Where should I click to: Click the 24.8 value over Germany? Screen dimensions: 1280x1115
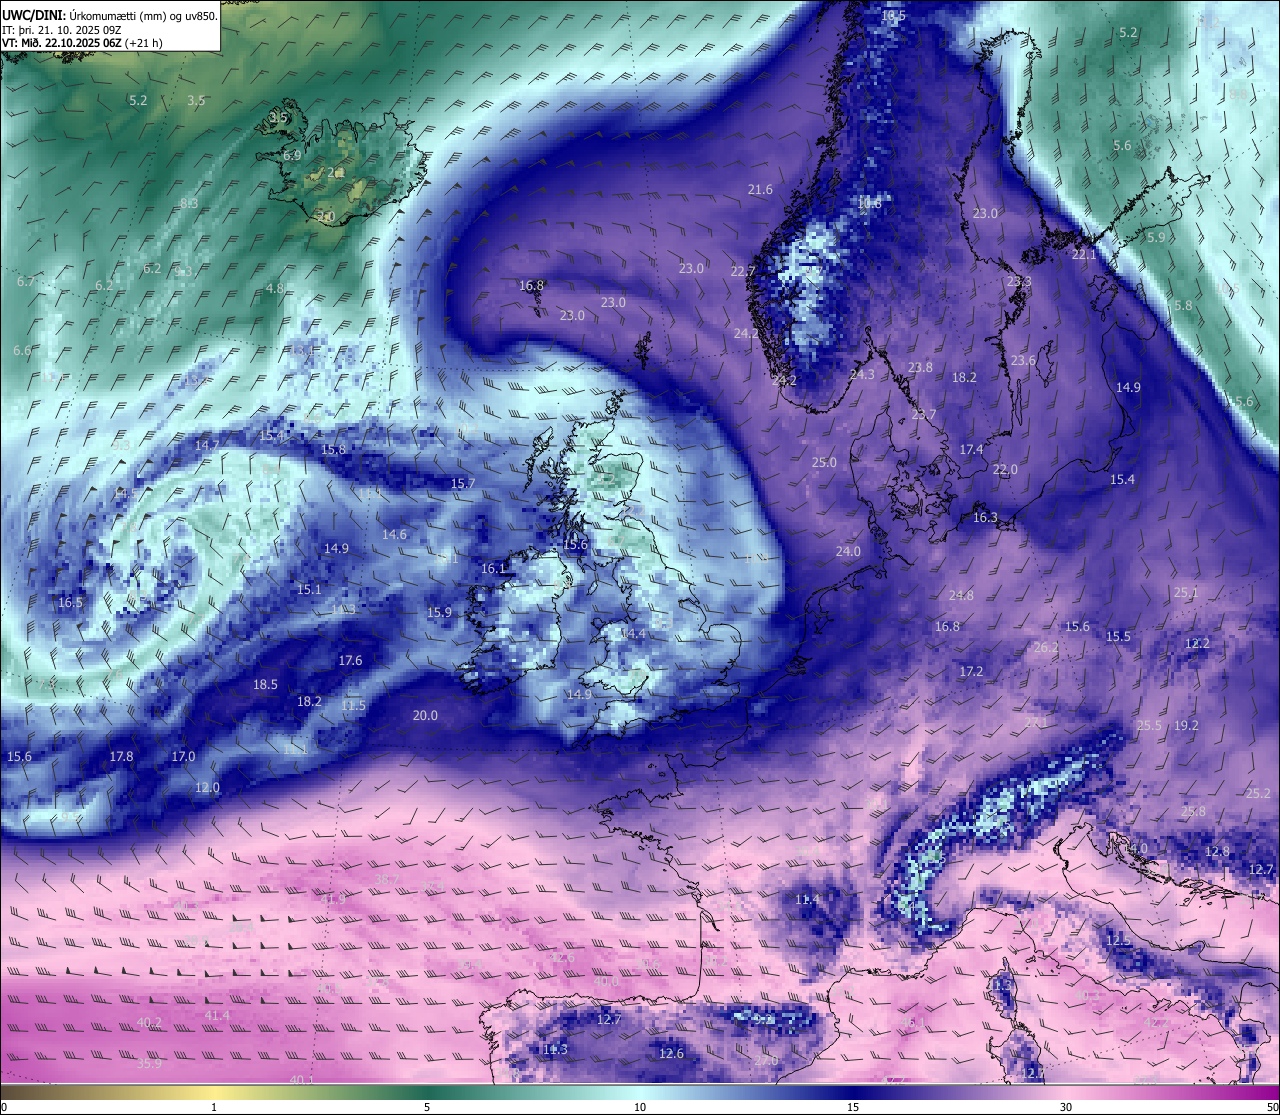[x=961, y=596]
